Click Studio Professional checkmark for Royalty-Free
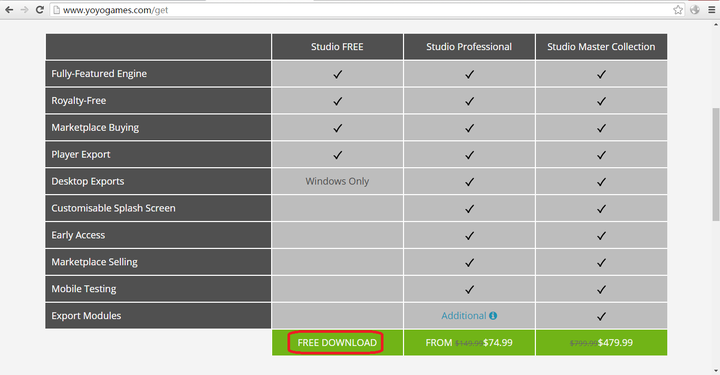The width and height of the screenshot is (720, 375). [469, 101]
